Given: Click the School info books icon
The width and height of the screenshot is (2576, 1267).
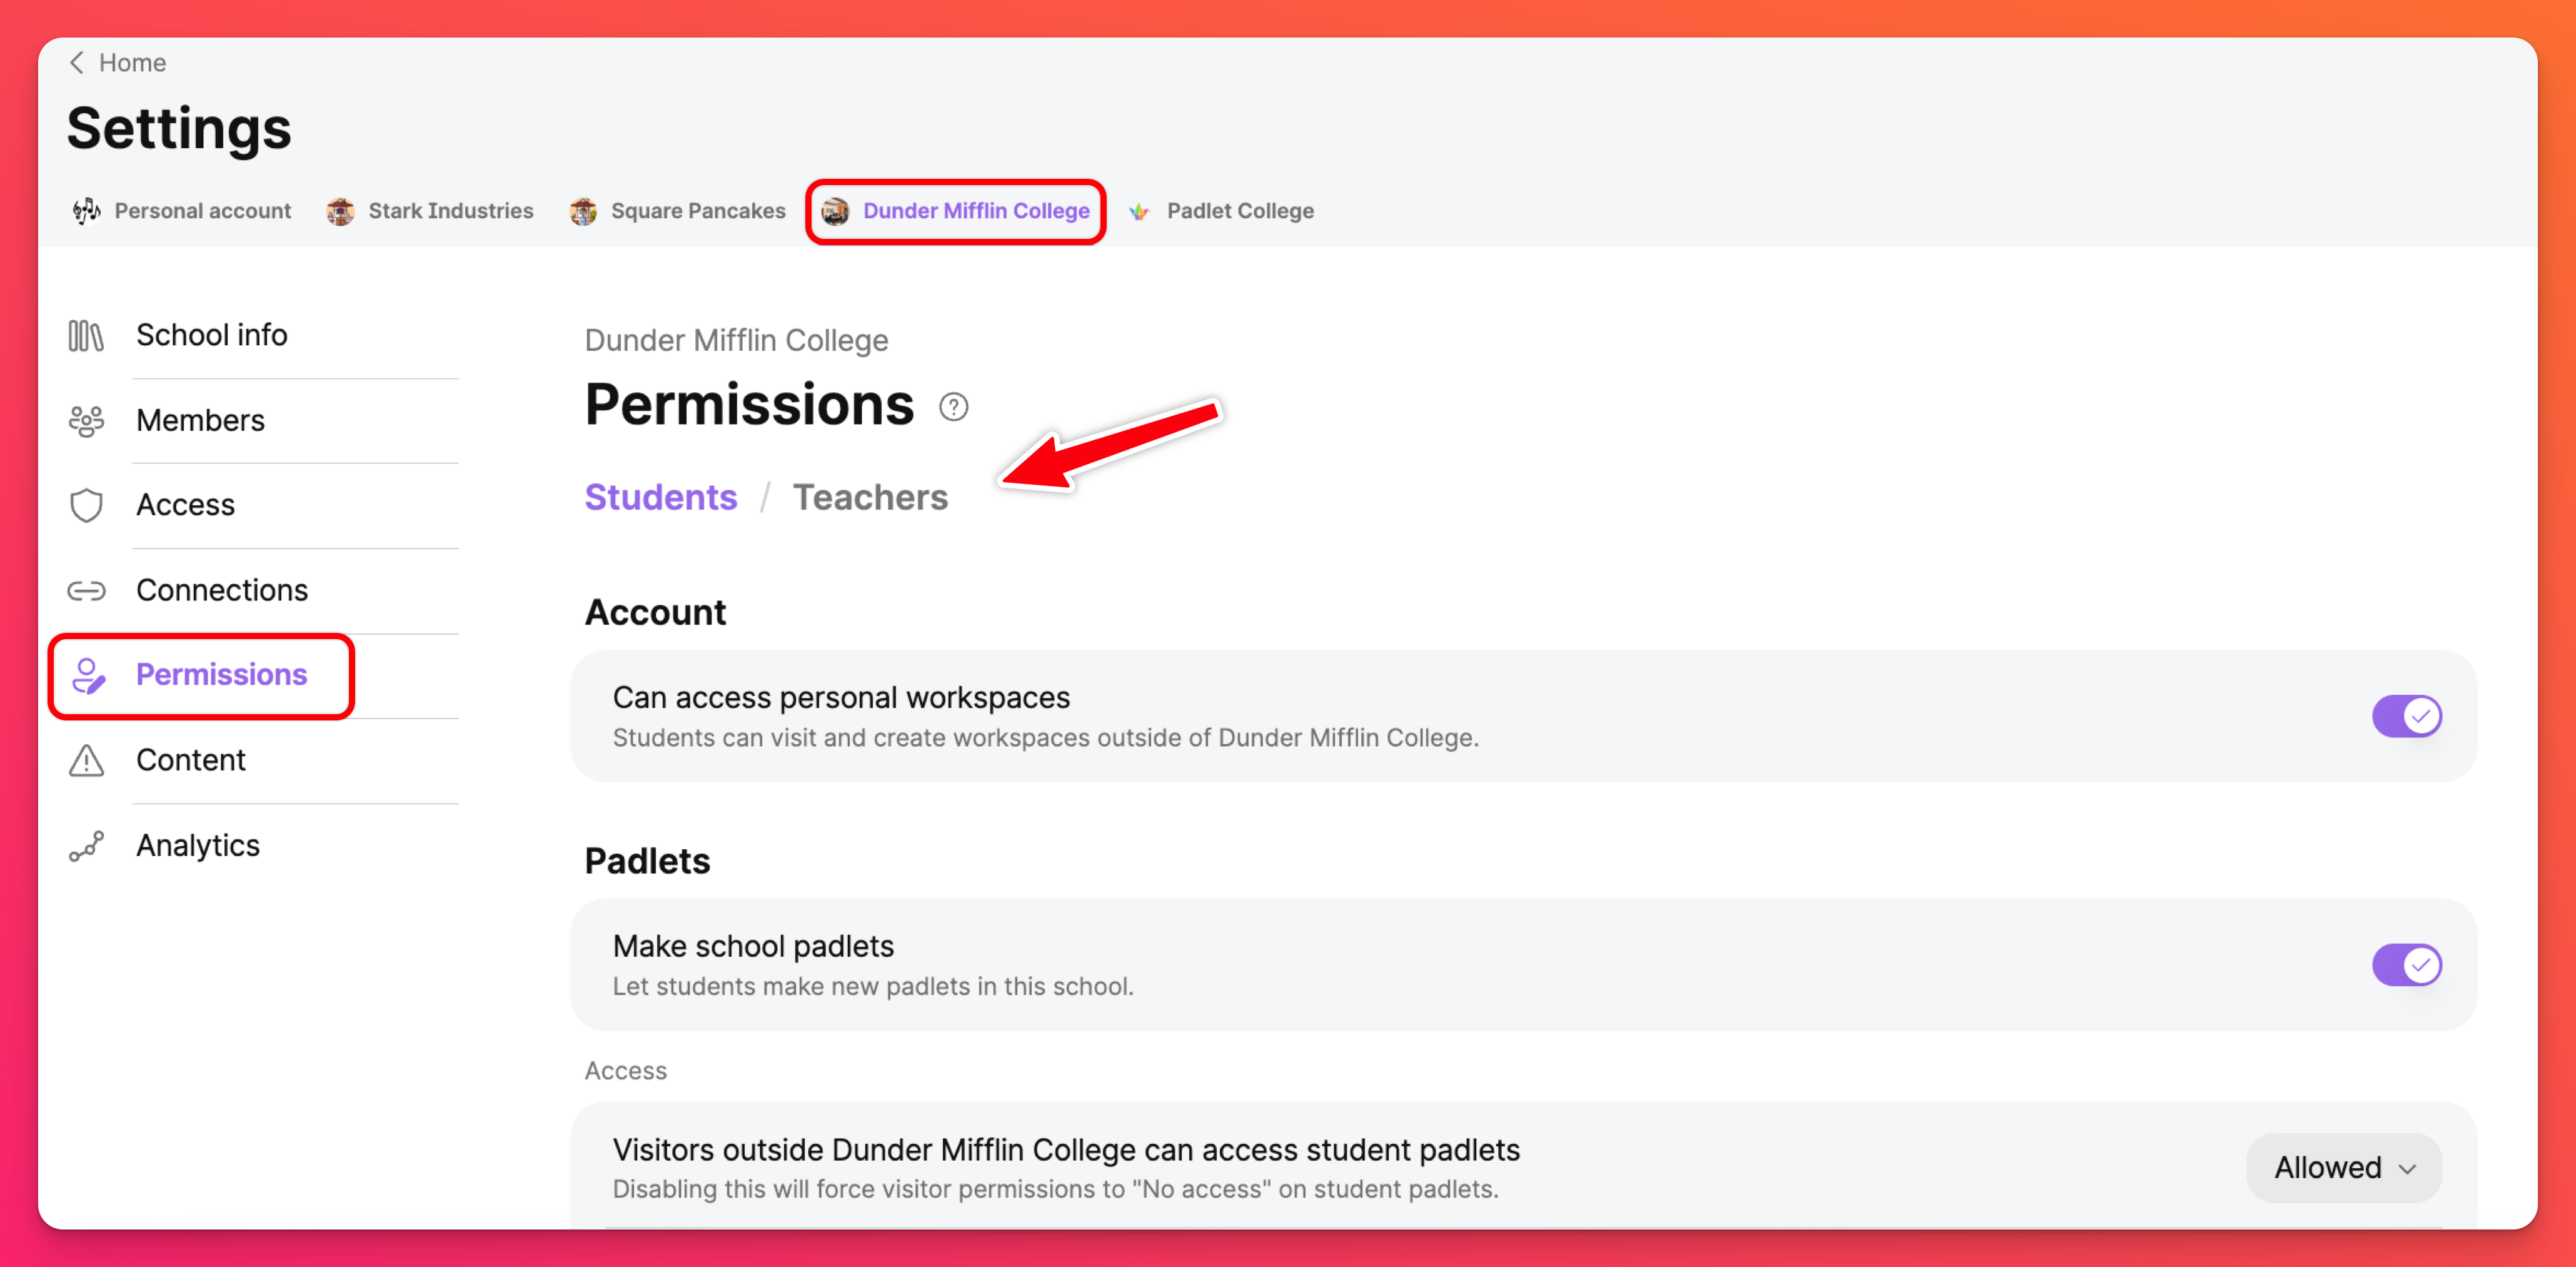Looking at the screenshot, I should (86, 336).
